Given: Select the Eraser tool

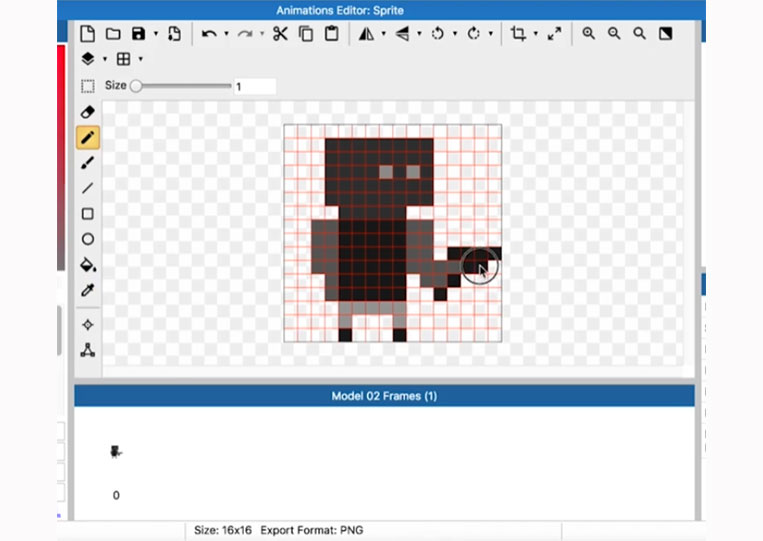Looking at the screenshot, I should tap(88, 112).
